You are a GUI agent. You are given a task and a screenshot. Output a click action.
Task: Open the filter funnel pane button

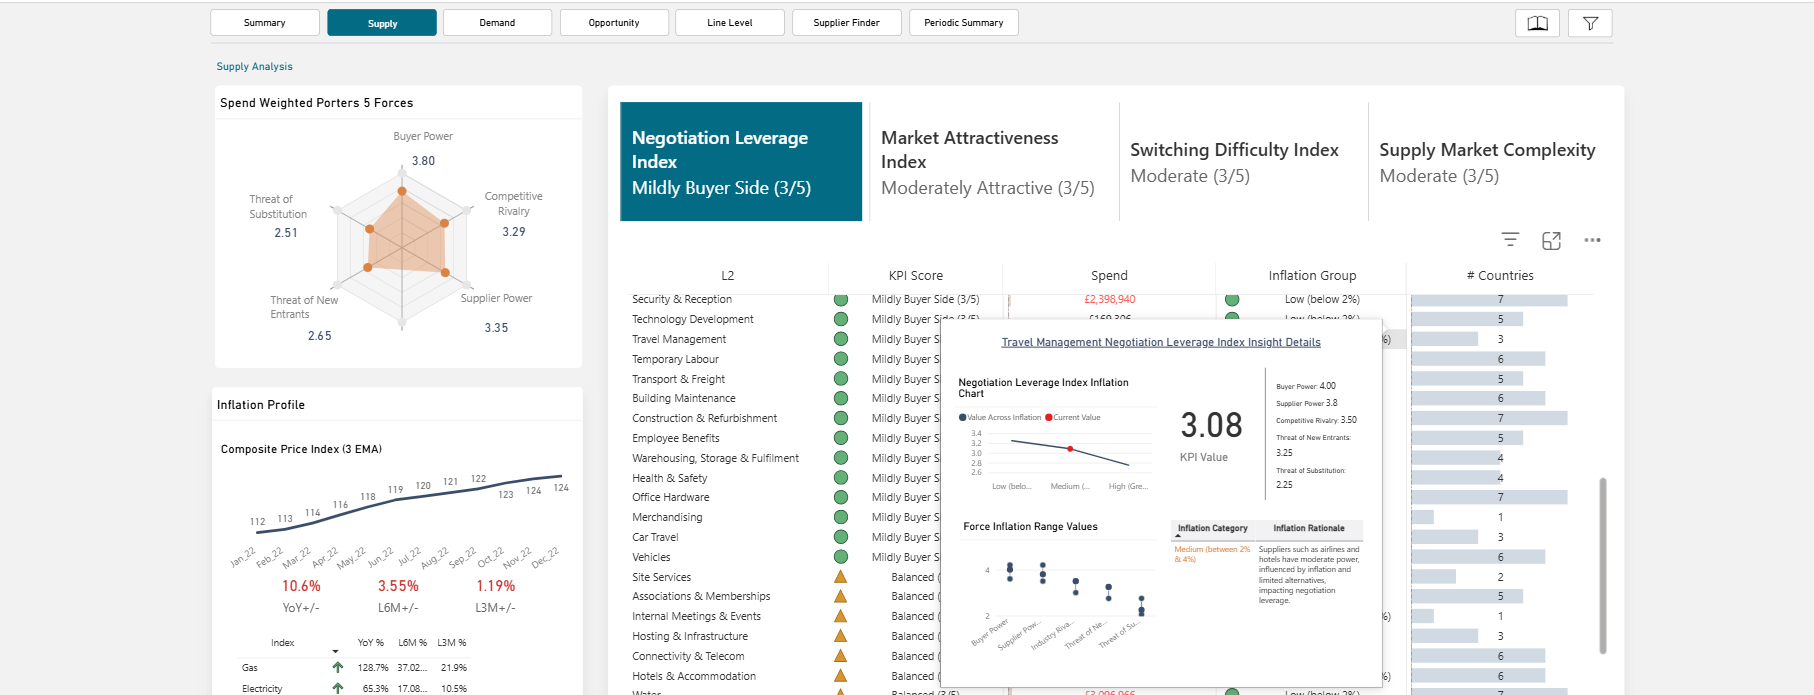coord(1590,23)
